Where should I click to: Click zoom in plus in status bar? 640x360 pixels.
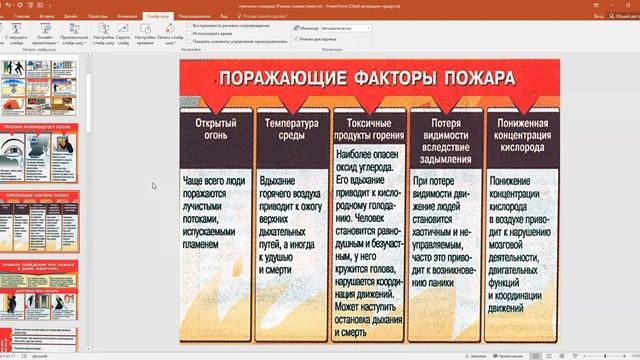point(624,356)
